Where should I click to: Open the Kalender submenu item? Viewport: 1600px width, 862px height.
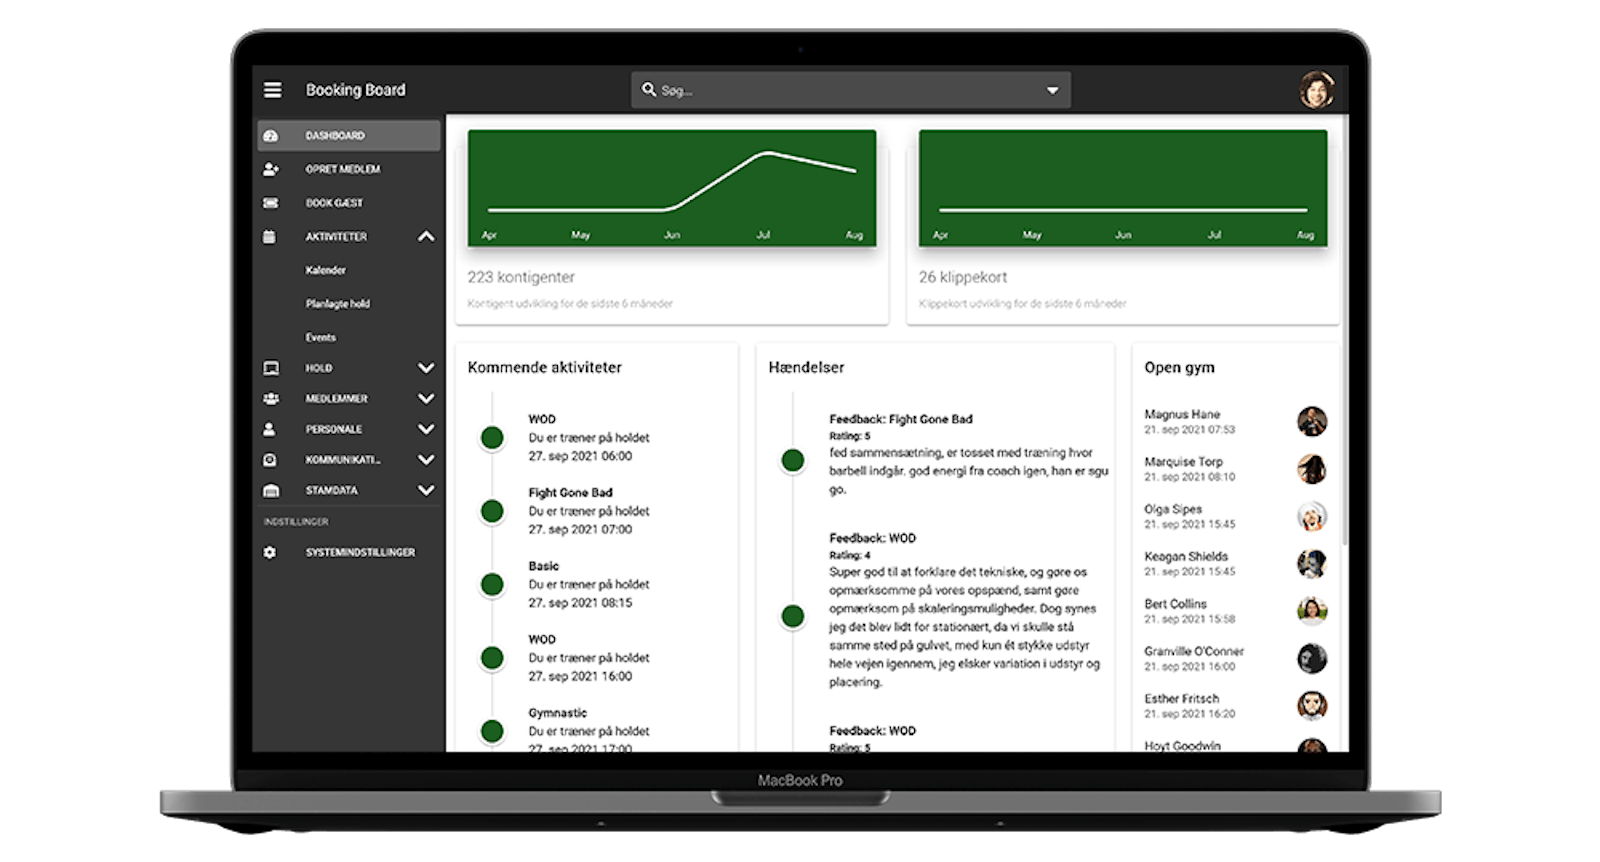(326, 270)
